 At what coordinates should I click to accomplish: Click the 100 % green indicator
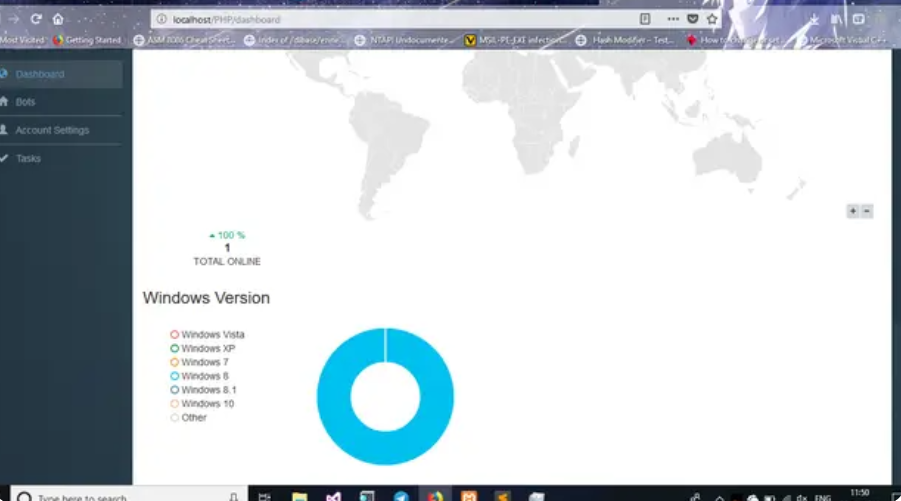click(227, 235)
